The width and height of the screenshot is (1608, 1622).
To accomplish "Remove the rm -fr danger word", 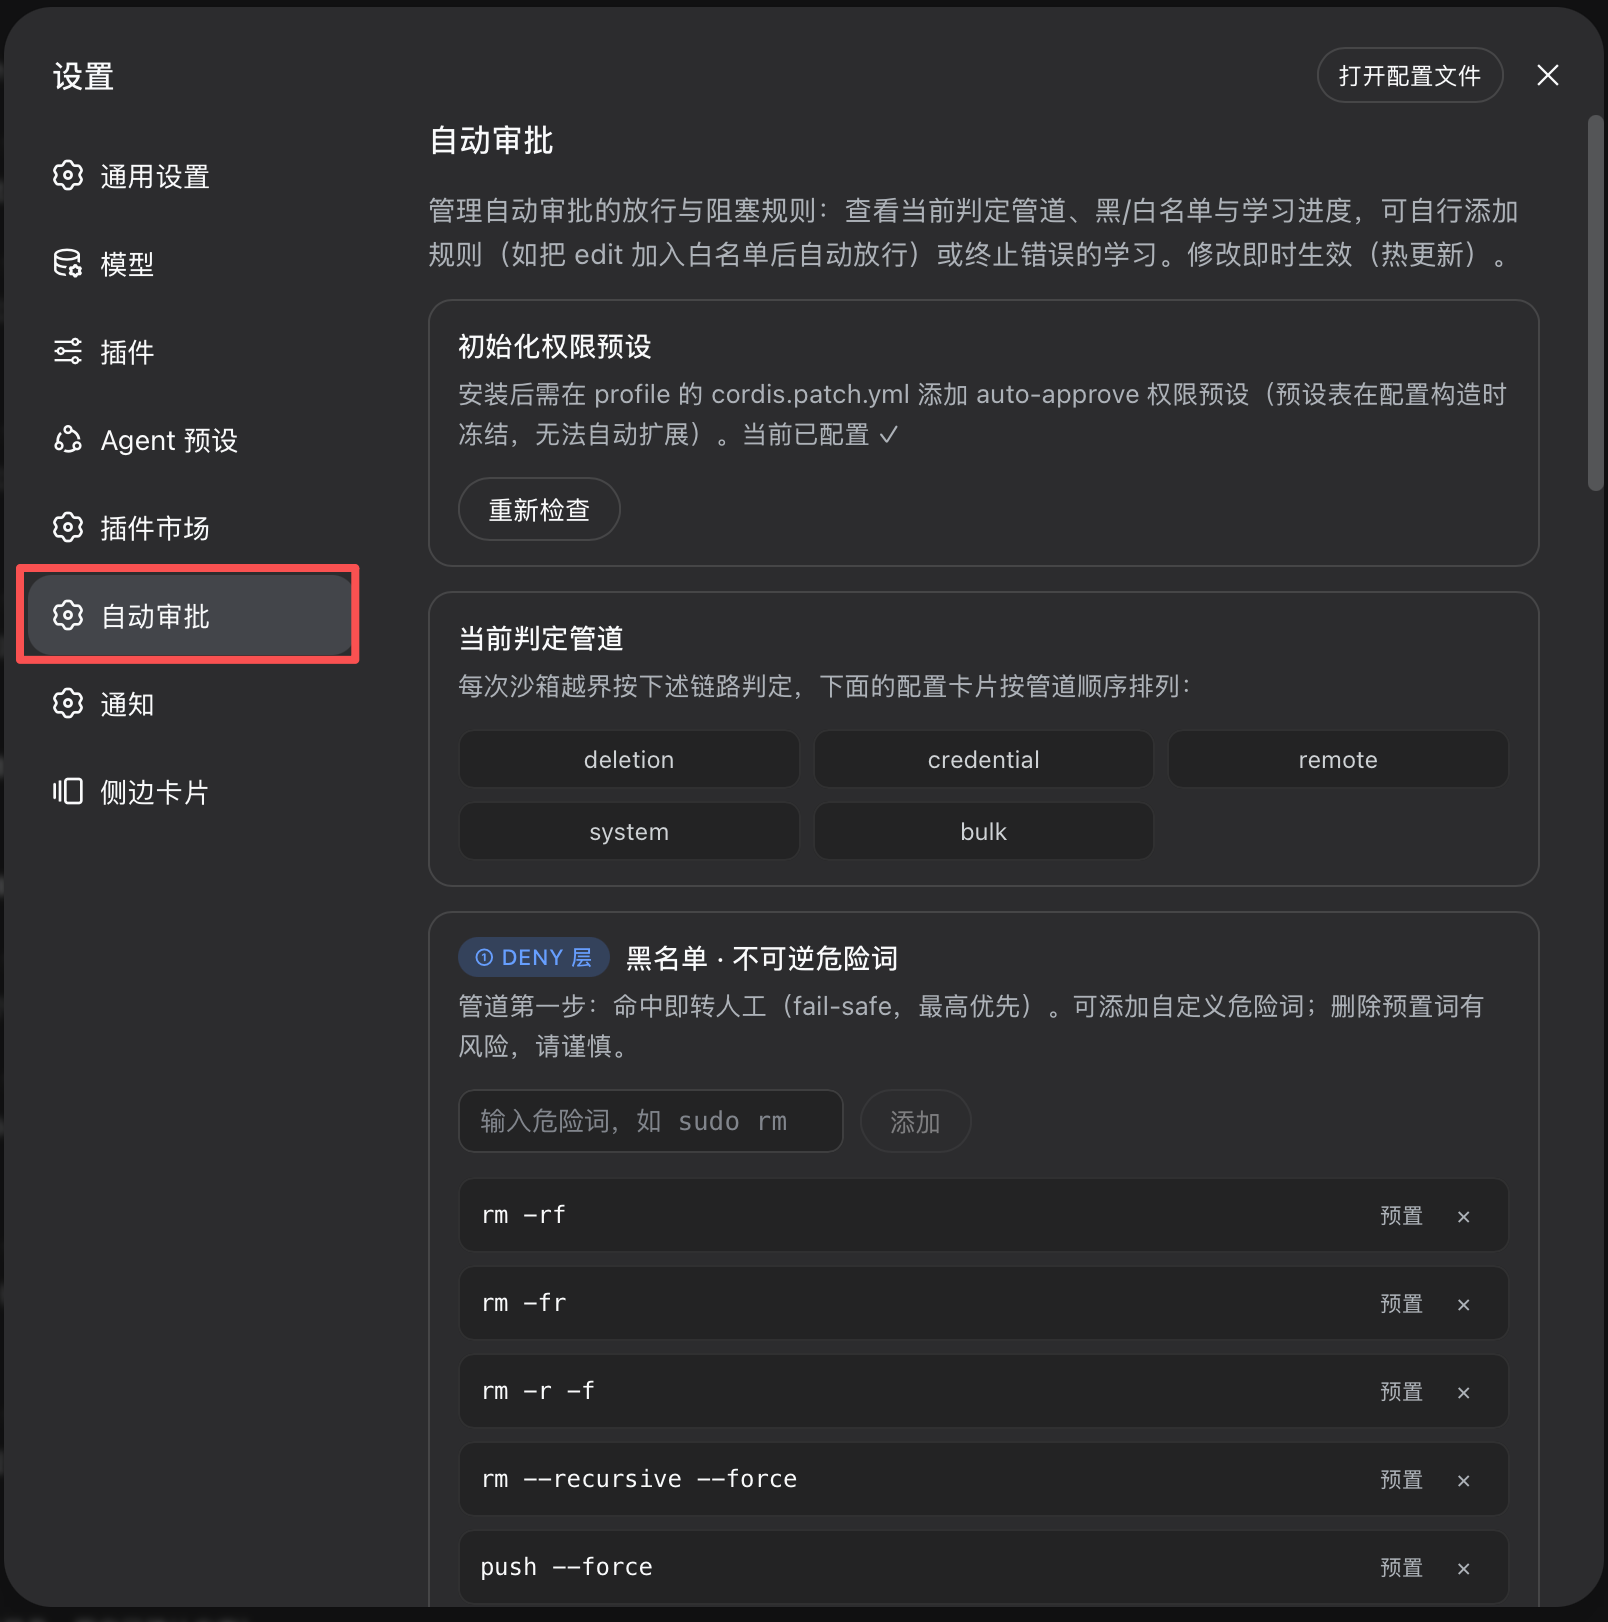I will click(x=1464, y=1304).
